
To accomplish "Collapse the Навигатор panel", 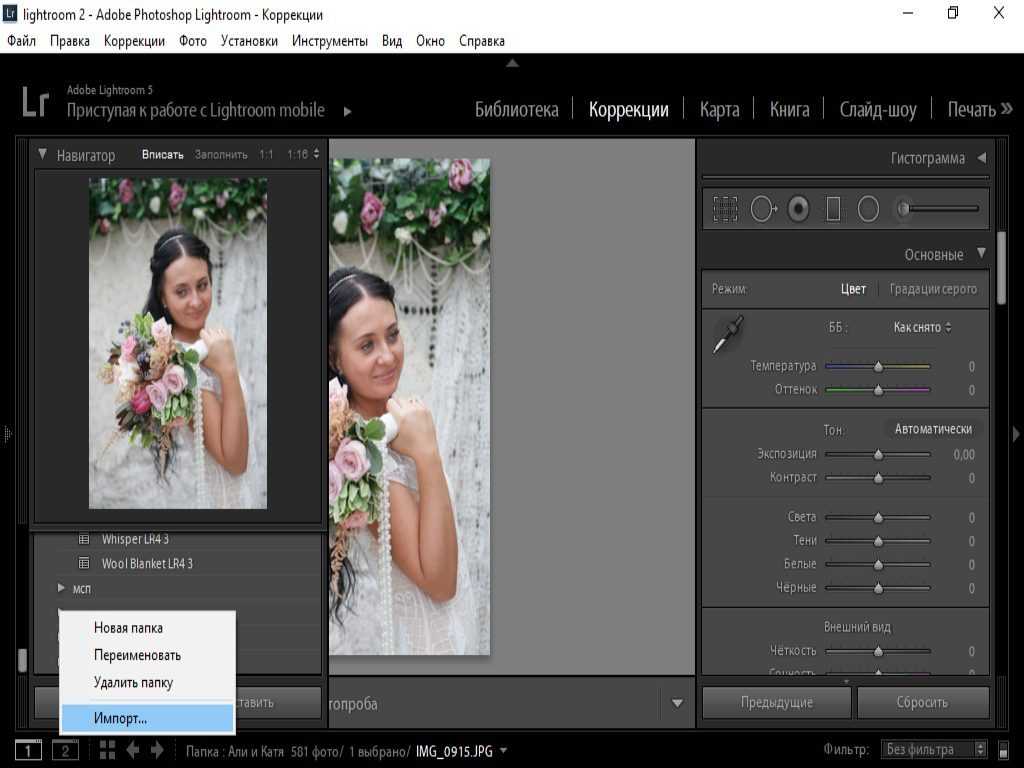I will tap(42, 154).
